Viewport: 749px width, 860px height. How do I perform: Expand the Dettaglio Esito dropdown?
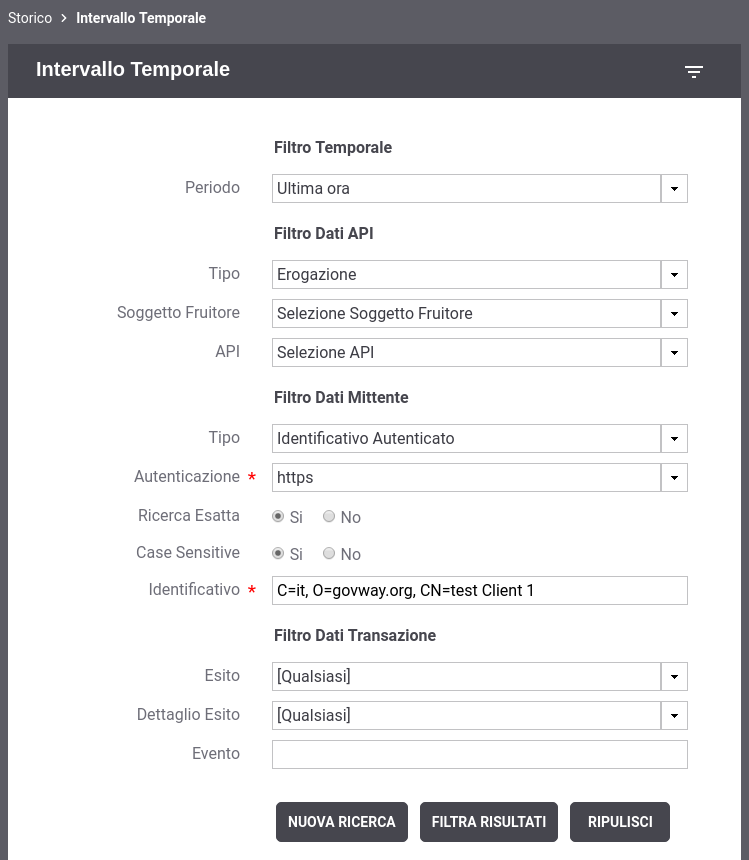(x=479, y=715)
